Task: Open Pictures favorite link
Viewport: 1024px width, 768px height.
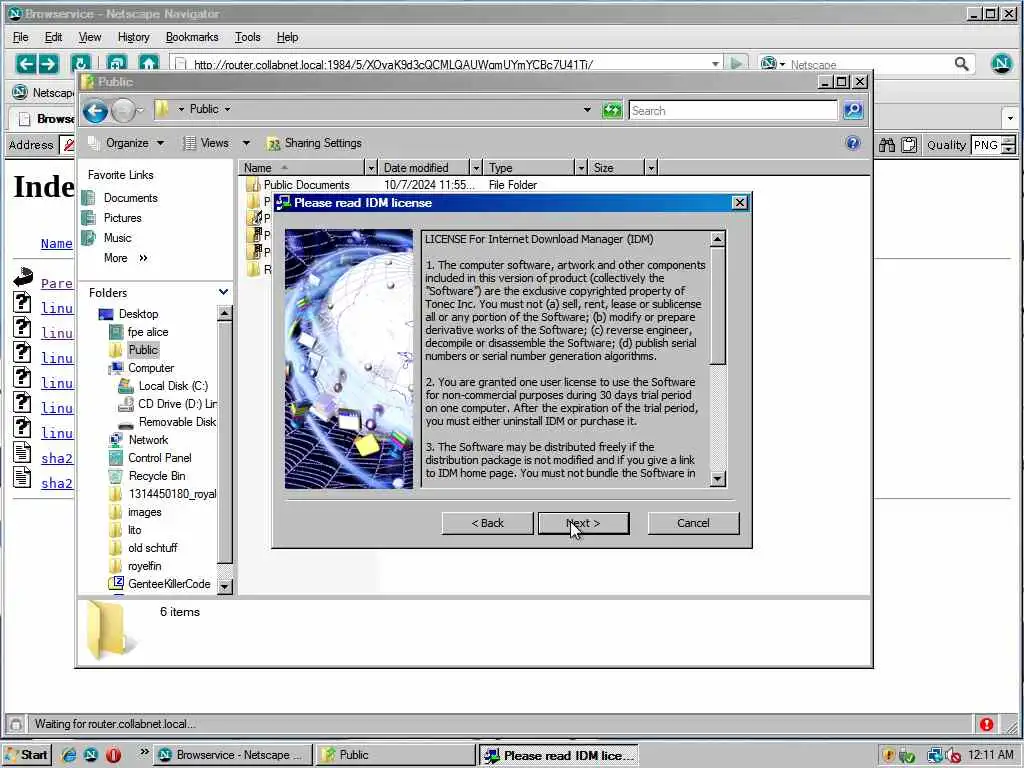Action: (122, 218)
